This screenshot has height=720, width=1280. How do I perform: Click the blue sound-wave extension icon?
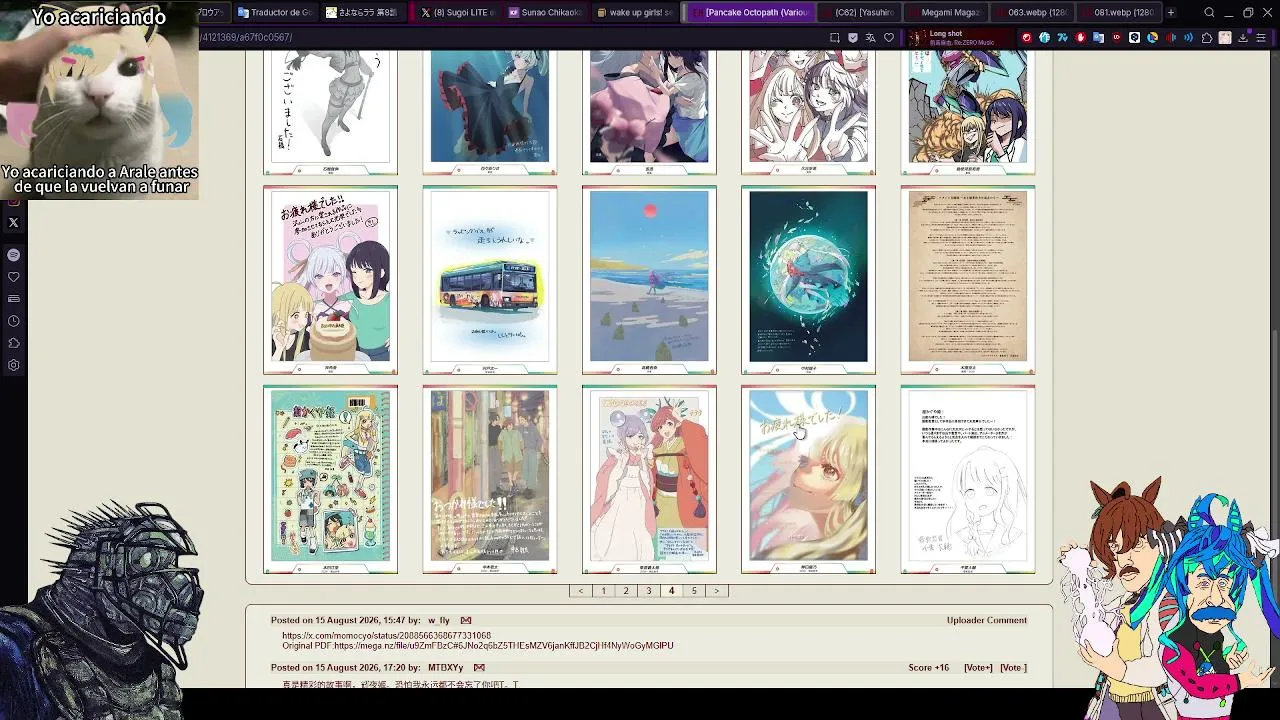1189,38
